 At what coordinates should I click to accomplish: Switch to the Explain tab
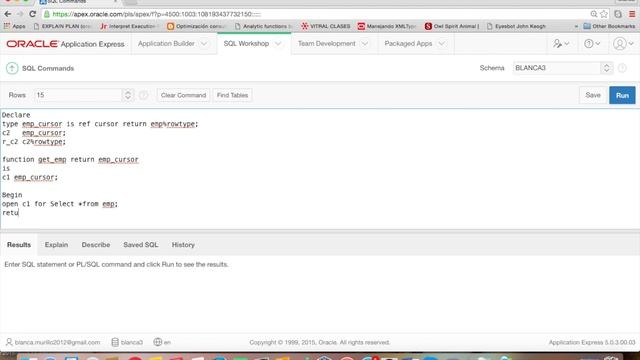click(x=56, y=245)
